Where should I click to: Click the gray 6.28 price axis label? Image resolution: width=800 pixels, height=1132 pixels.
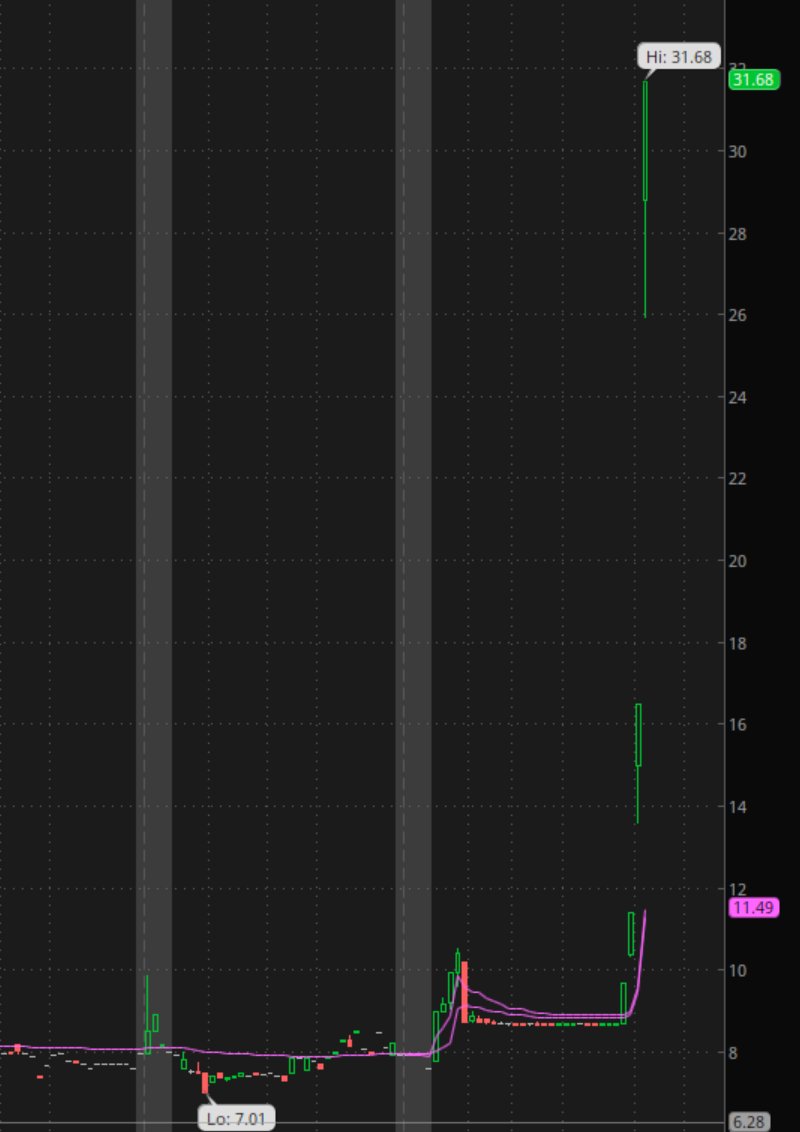[x=749, y=1122]
